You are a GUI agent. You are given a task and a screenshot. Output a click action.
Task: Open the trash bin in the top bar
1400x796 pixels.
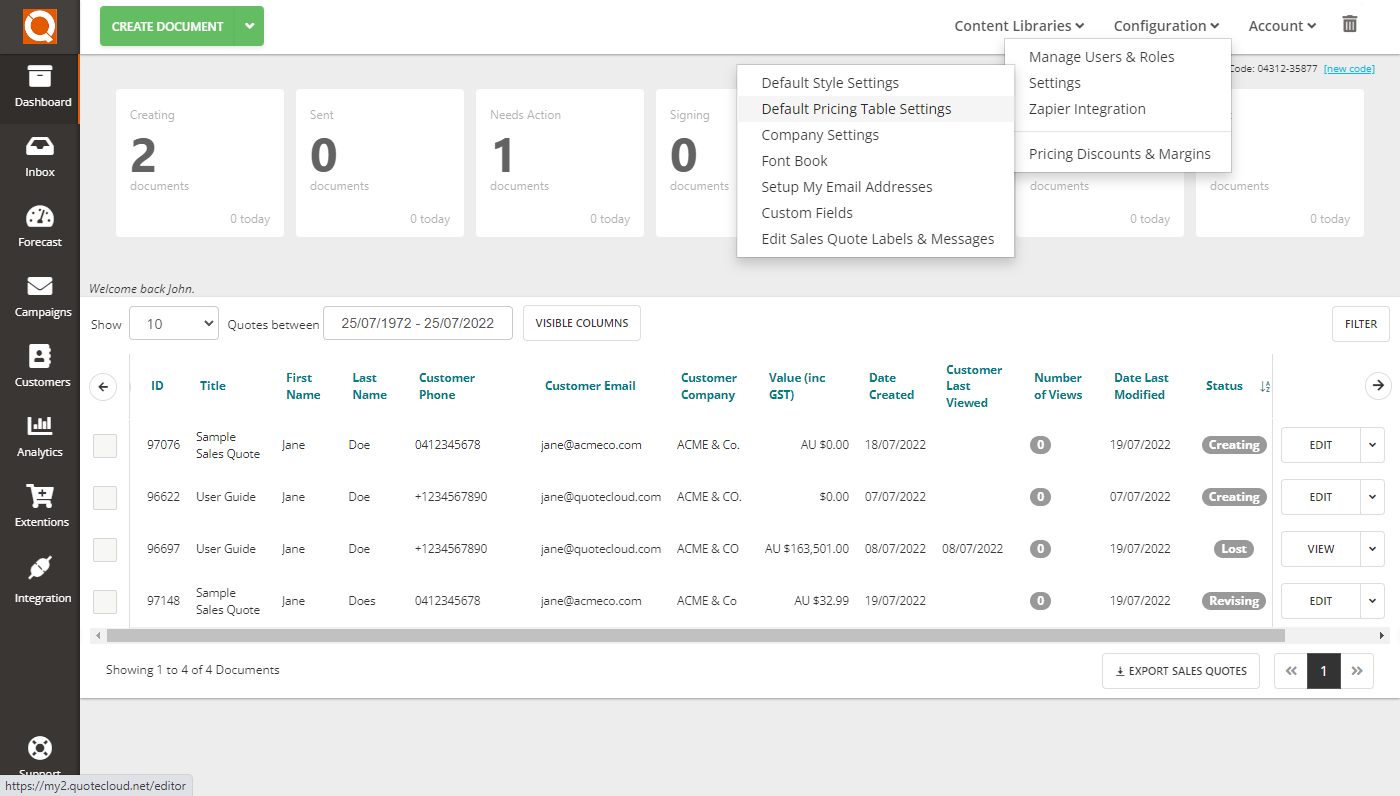coord(1349,24)
